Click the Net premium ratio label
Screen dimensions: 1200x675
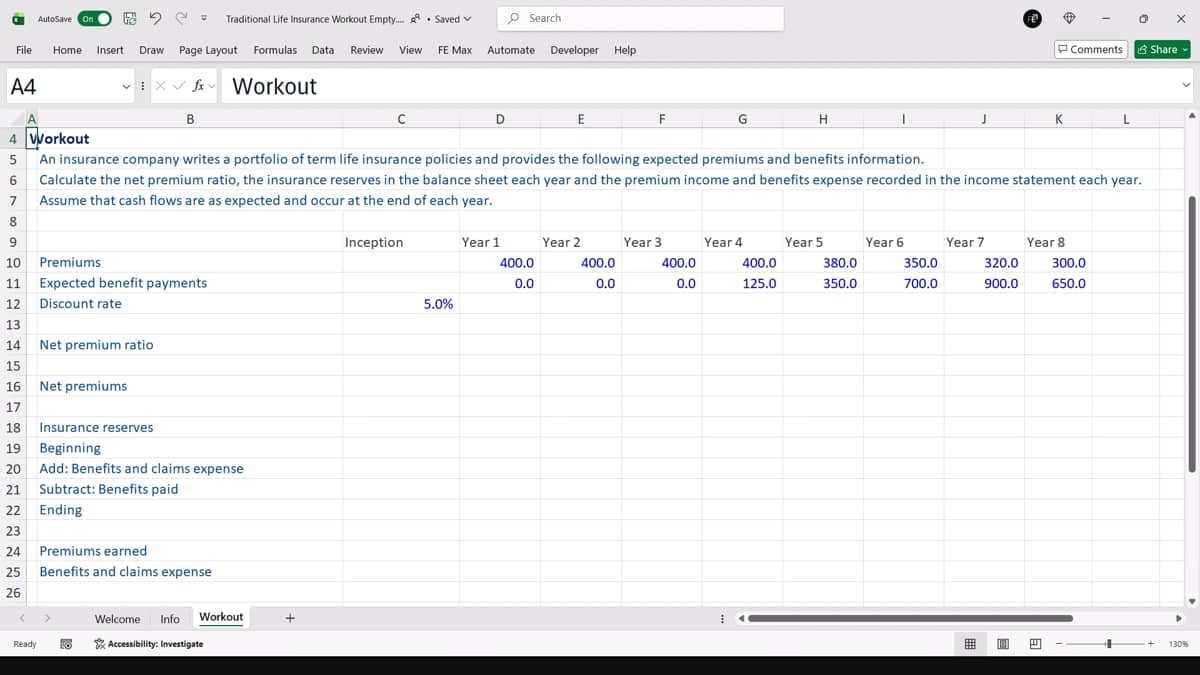coord(96,345)
